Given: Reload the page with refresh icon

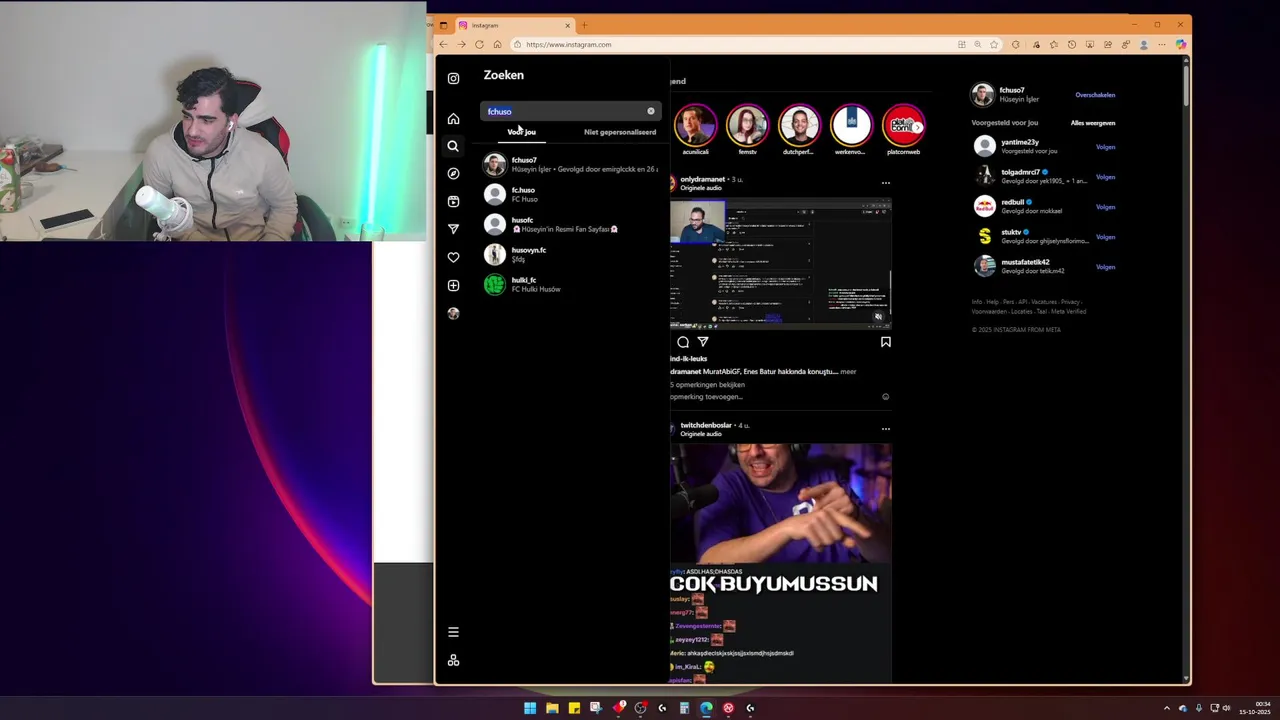Looking at the screenshot, I should (479, 44).
